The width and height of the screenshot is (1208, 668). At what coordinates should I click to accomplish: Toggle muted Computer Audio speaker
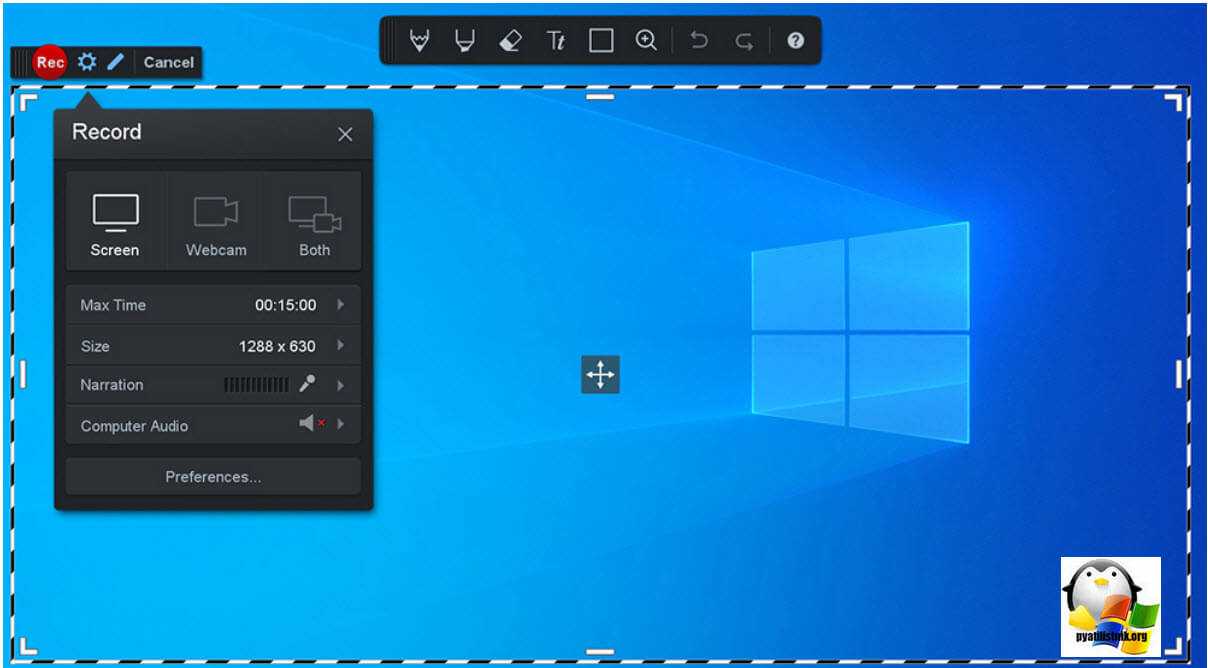click(311, 424)
